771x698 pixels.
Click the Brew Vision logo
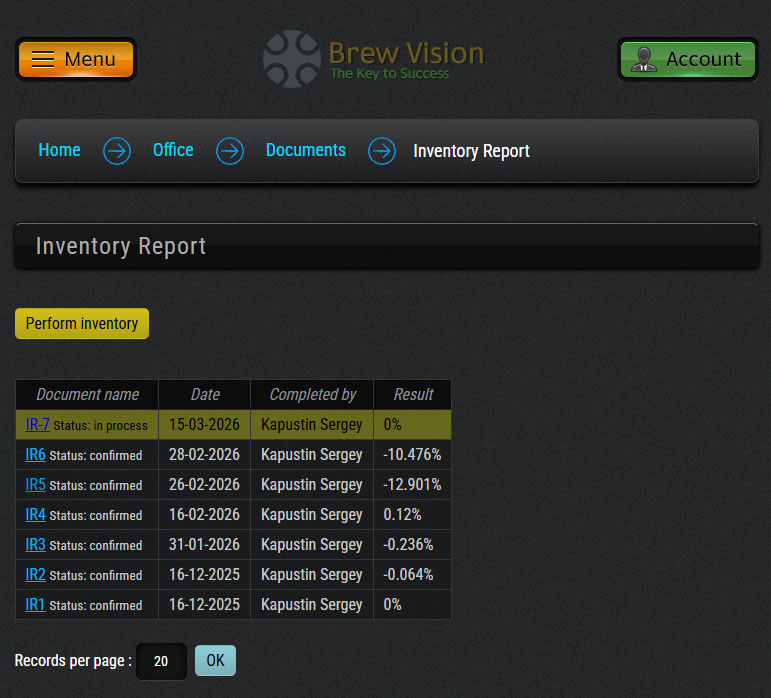(x=374, y=59)
